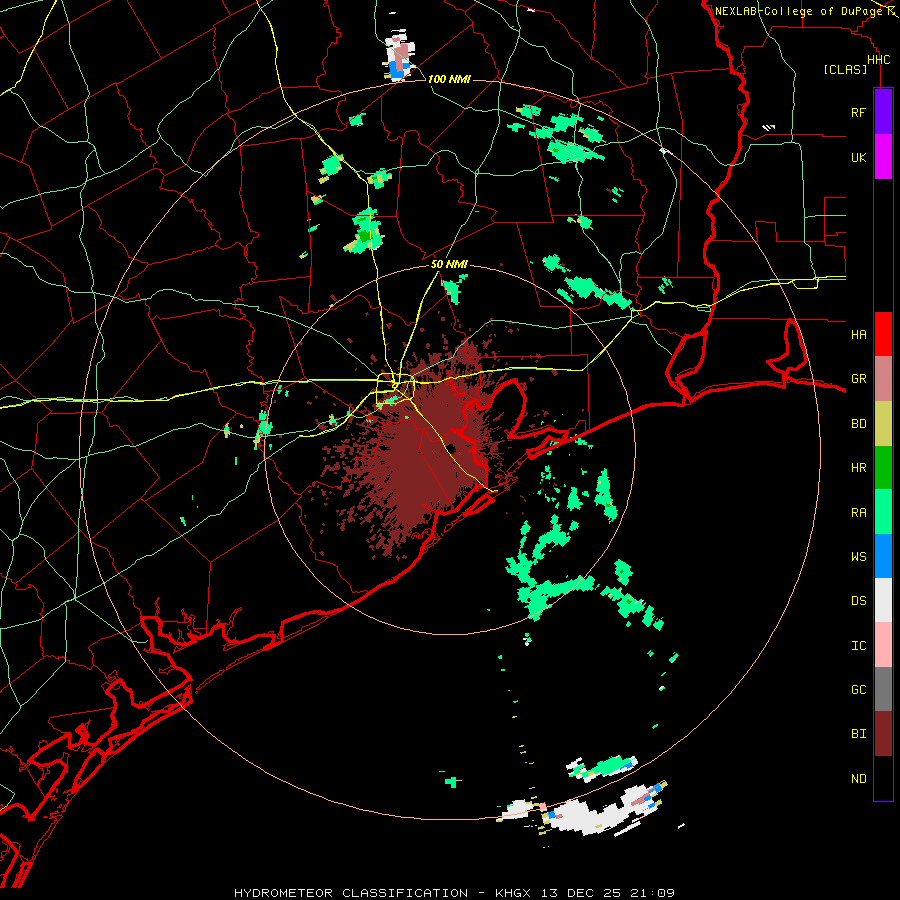The height and width of the screenshot is (900, 900).
Task: Click the HR legend label
Action: coord(858,468)
